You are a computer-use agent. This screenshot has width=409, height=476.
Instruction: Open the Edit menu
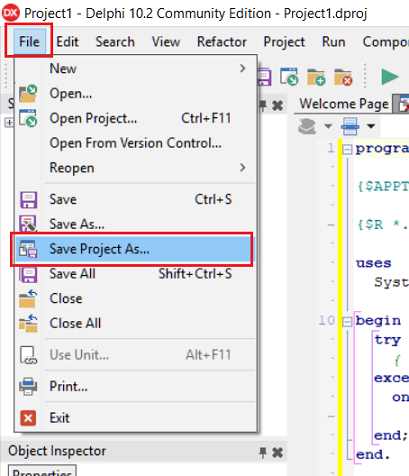67,42
